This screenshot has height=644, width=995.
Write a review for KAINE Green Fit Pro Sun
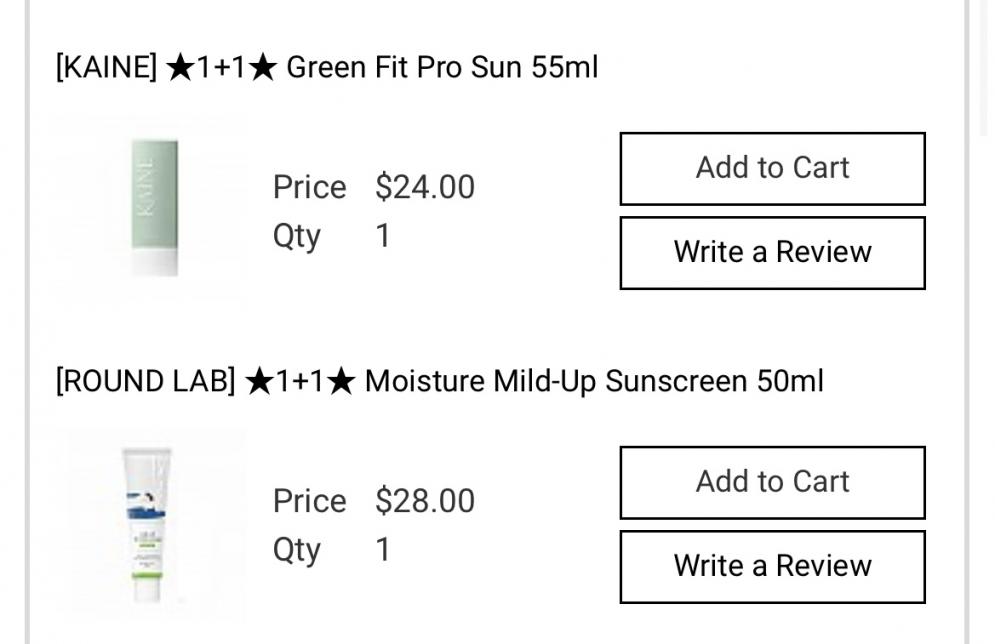[x=772, y=252]
